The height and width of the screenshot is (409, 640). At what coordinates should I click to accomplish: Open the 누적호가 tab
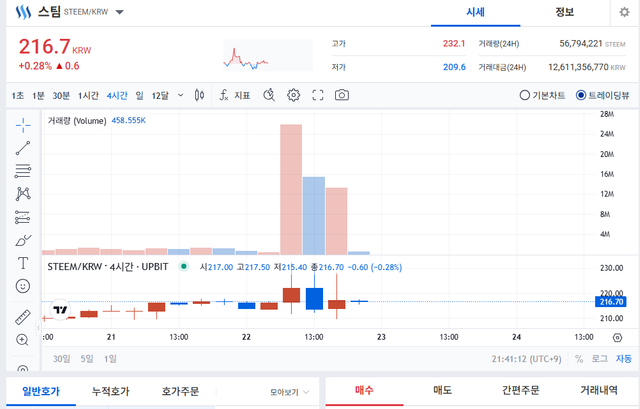tap(111, 391)
